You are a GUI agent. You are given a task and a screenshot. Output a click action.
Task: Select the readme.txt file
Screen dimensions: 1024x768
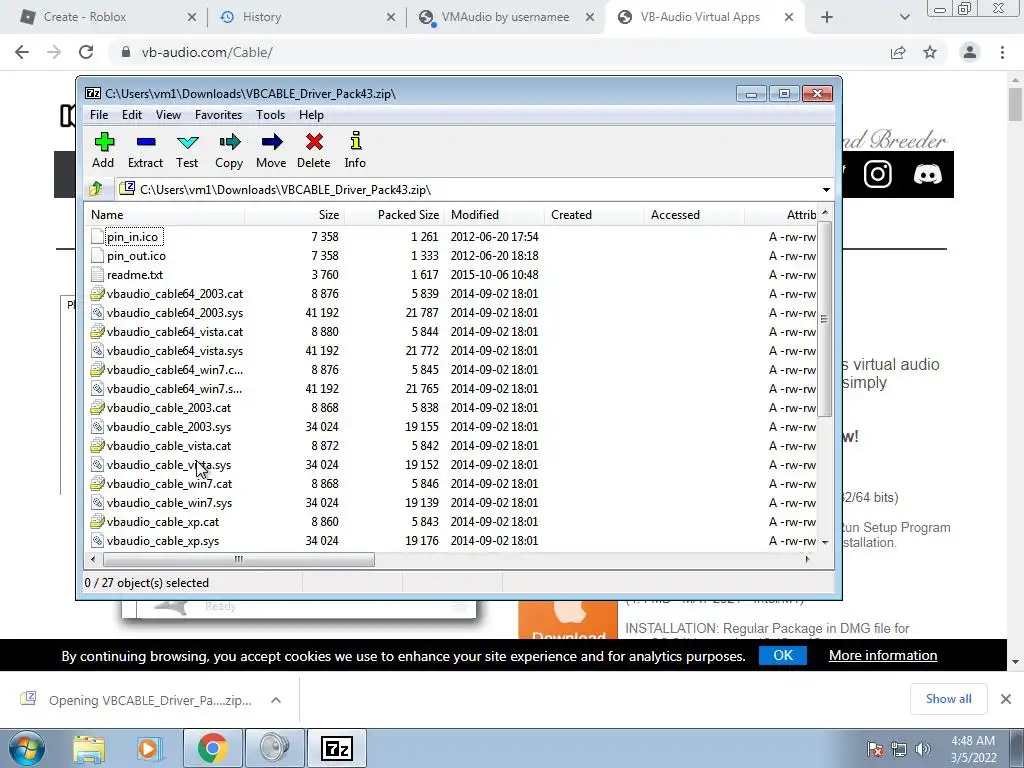[135, 275]
